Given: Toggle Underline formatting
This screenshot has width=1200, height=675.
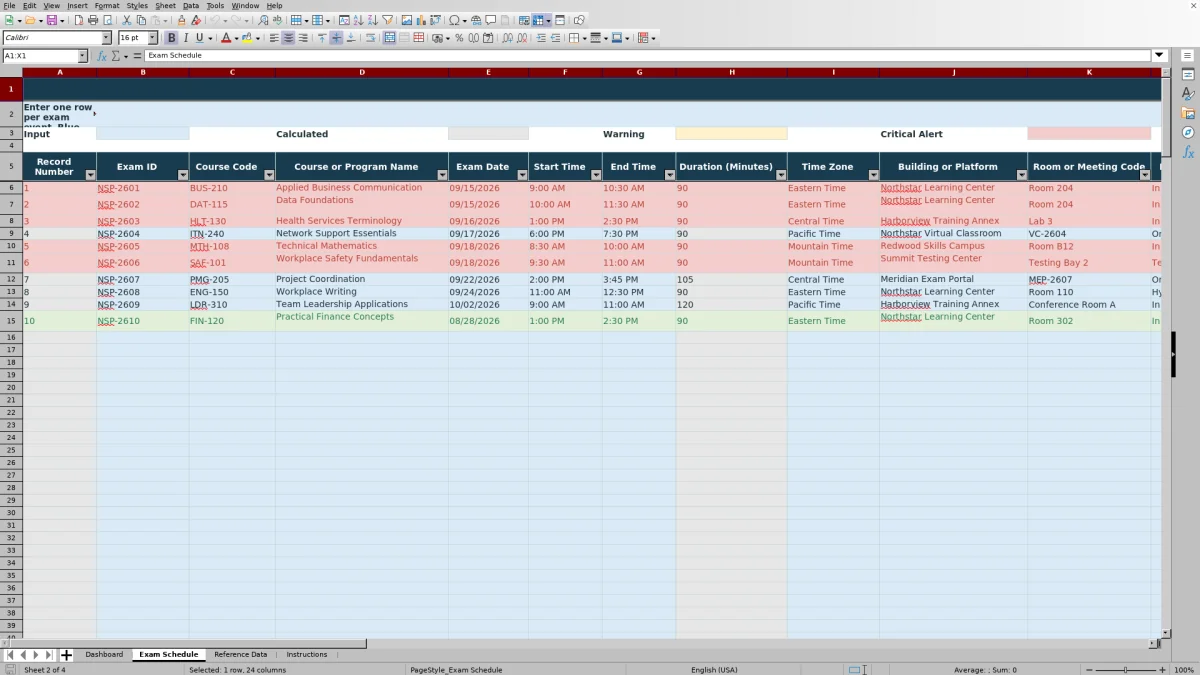Looking at the screenshot, I should tap(199, 38).
